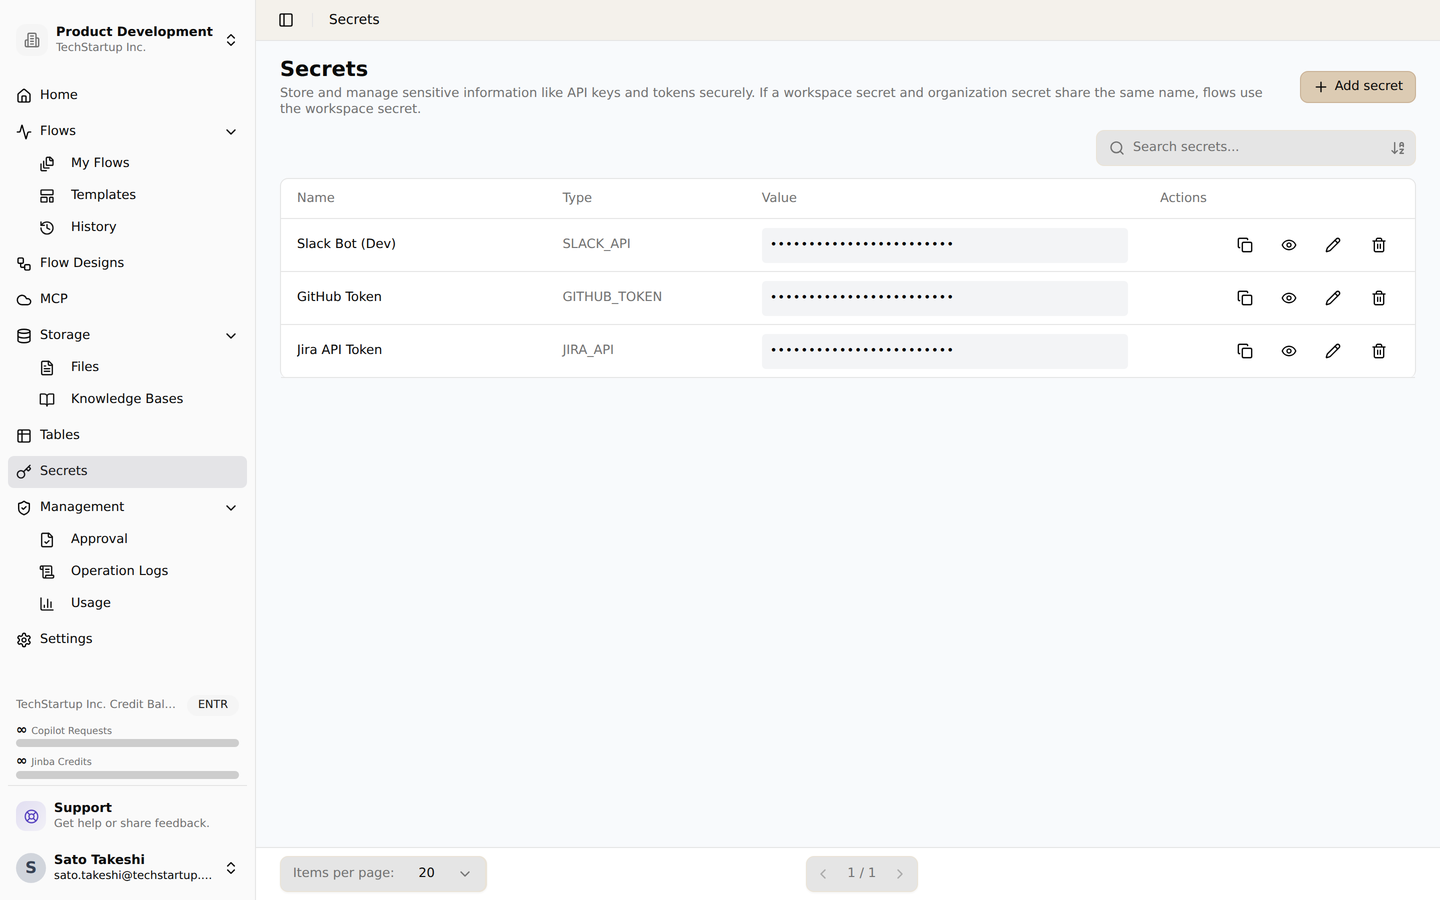Open Usage page
The height and width of the screenshot is (900, 1440).
click(x=139, y=603)
